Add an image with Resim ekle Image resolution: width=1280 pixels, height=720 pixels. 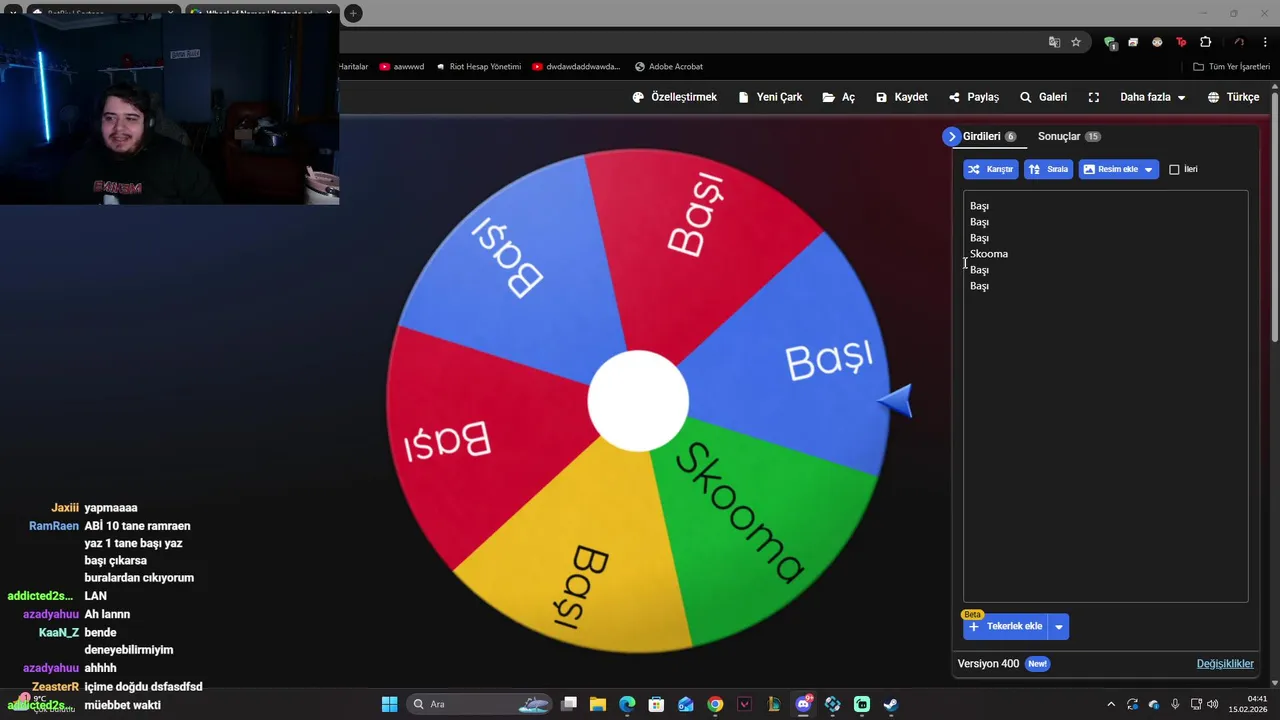(x=1109, y=169)
